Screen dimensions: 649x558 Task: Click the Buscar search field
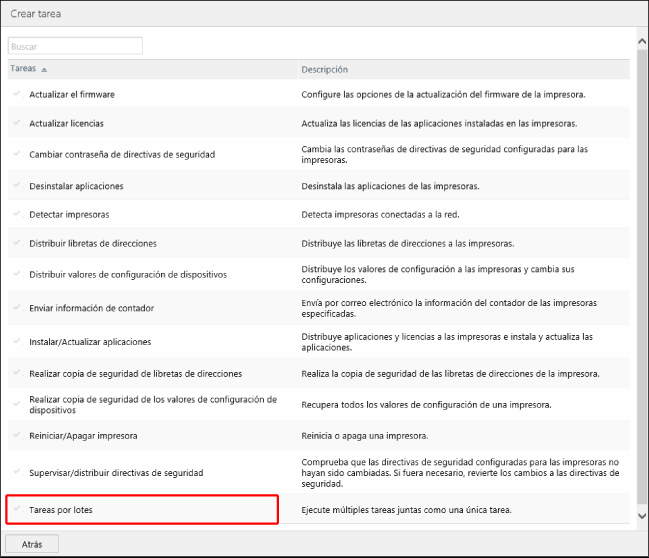point(76,46)
